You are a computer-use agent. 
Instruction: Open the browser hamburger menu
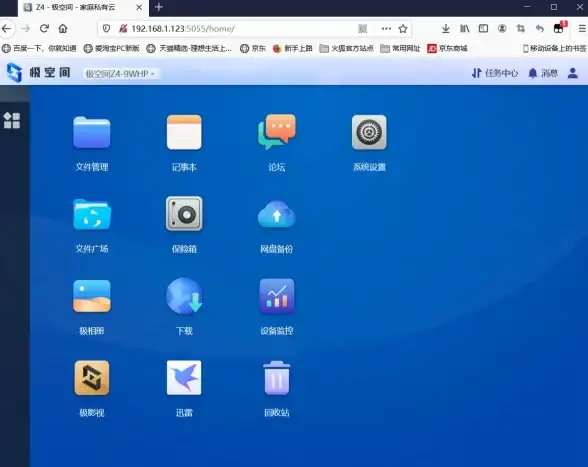click(582, 29)
